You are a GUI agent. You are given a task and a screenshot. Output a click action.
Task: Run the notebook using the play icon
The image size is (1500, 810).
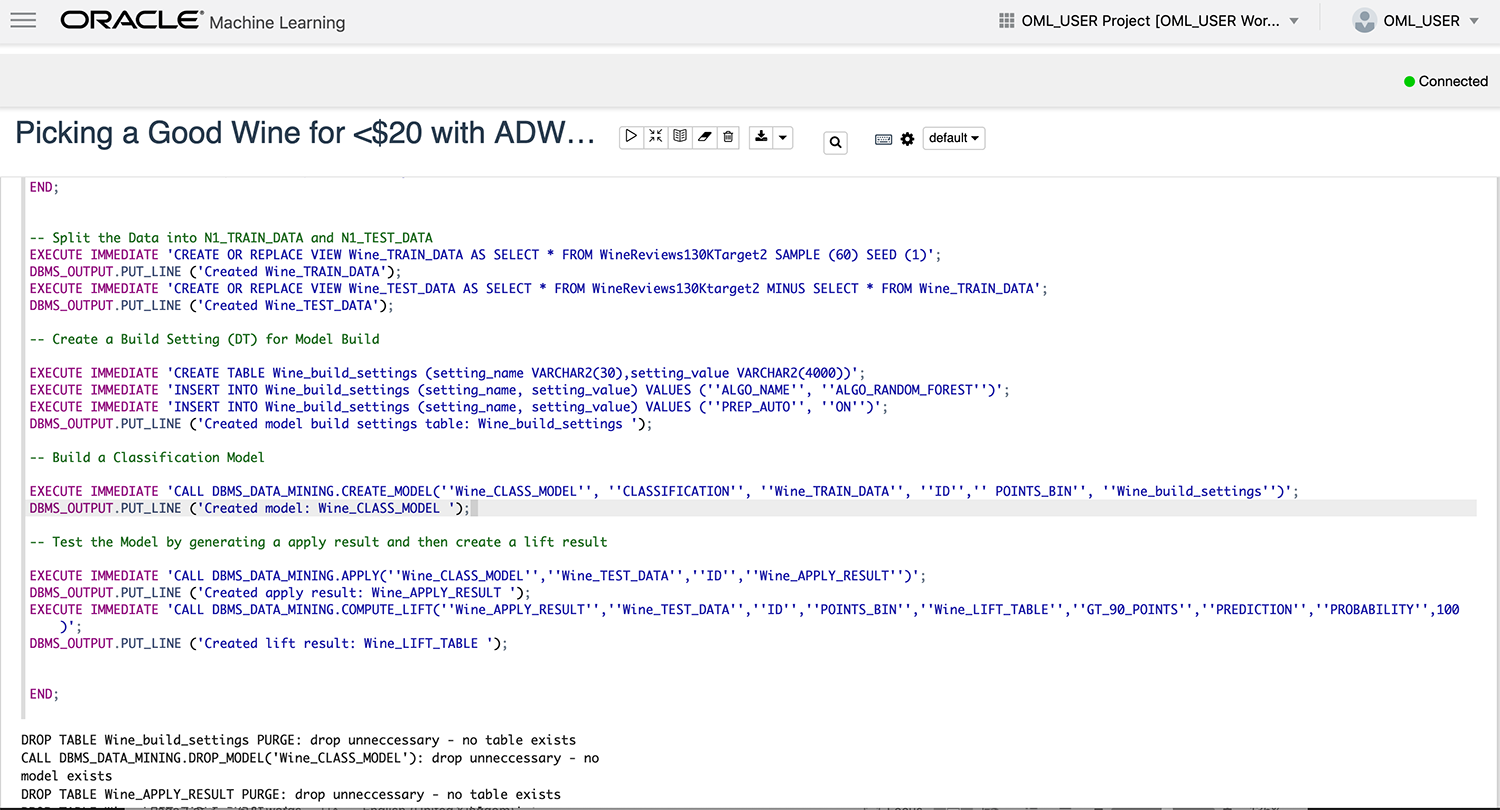pyautogui.click(x=631, y=136)
